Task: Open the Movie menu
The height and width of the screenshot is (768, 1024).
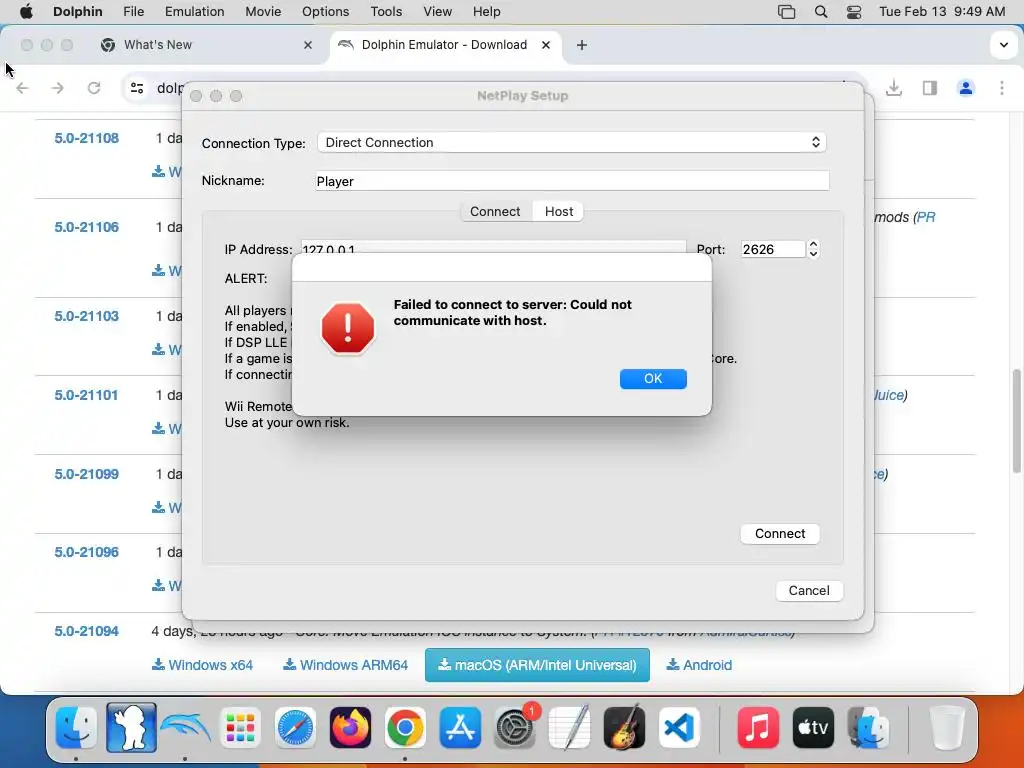Action: (263, 12)
